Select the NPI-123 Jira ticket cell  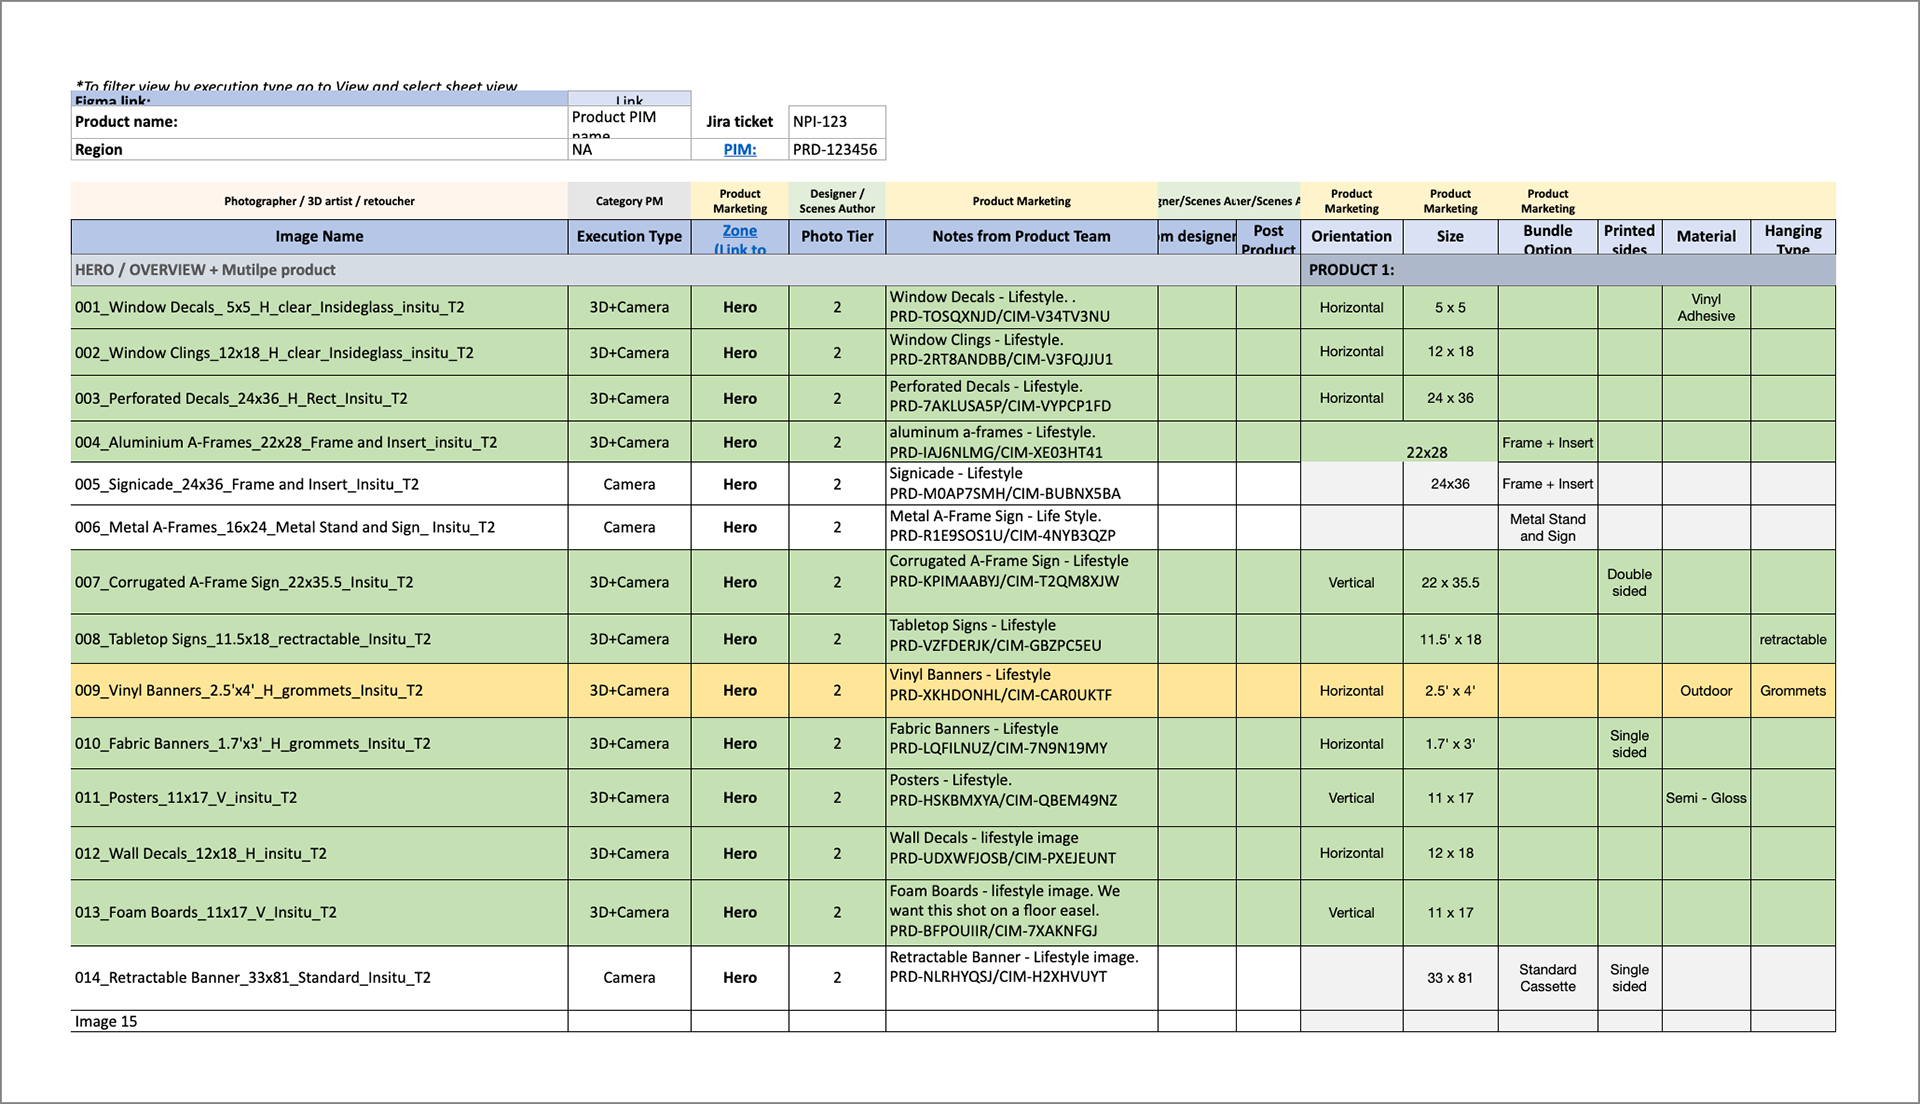tap(837, 121)
